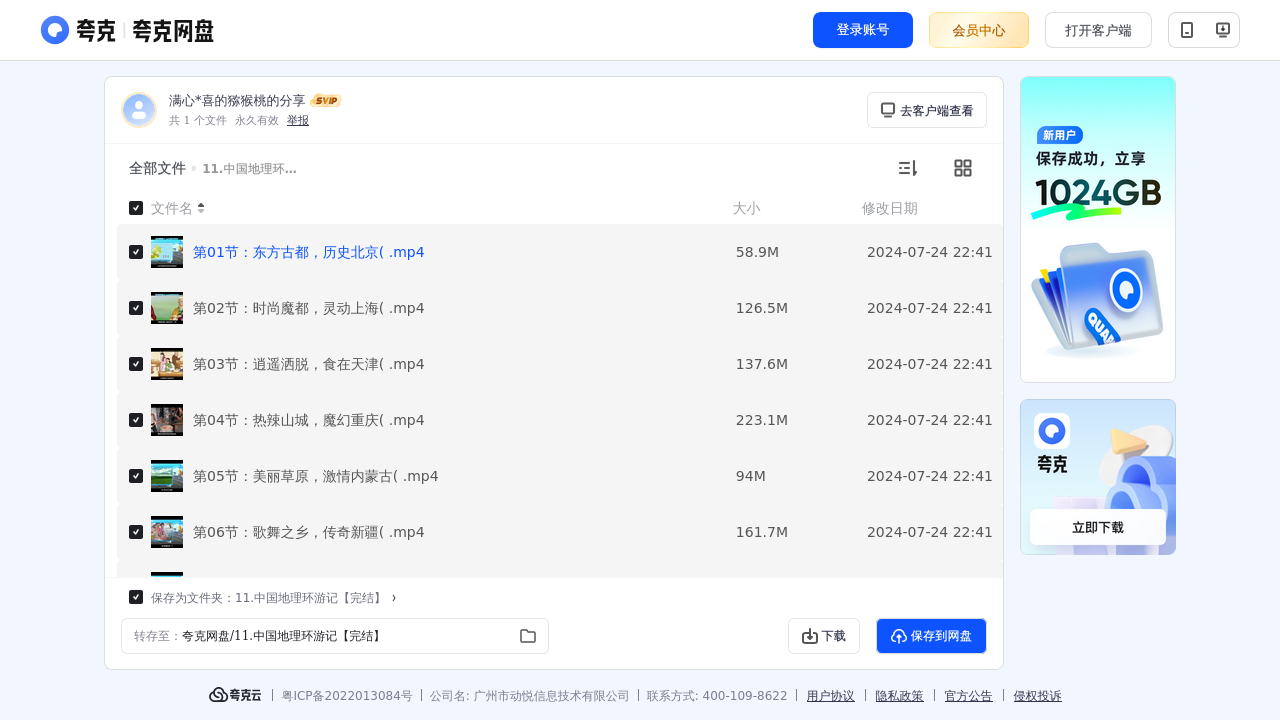This screenshot has width=1280, height=720.
Task: Uncheck the 第01节 东方古都 file checkbox
Action: click(x=136, y=252)
